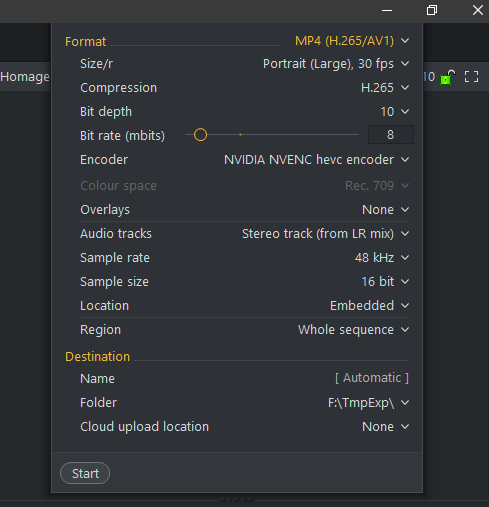This screenshot has width=489, height=507.
Task: Close the application window
Action: point(477,10)
